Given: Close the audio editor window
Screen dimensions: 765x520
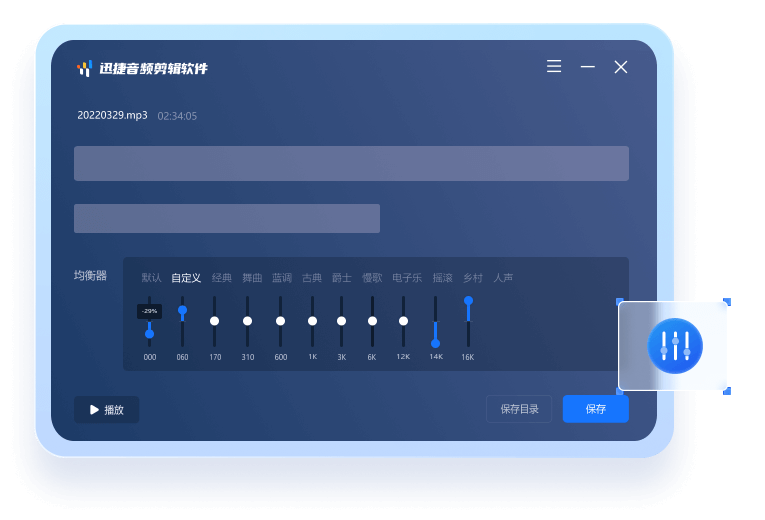Looking at the screenshot, I should point(621,67).
